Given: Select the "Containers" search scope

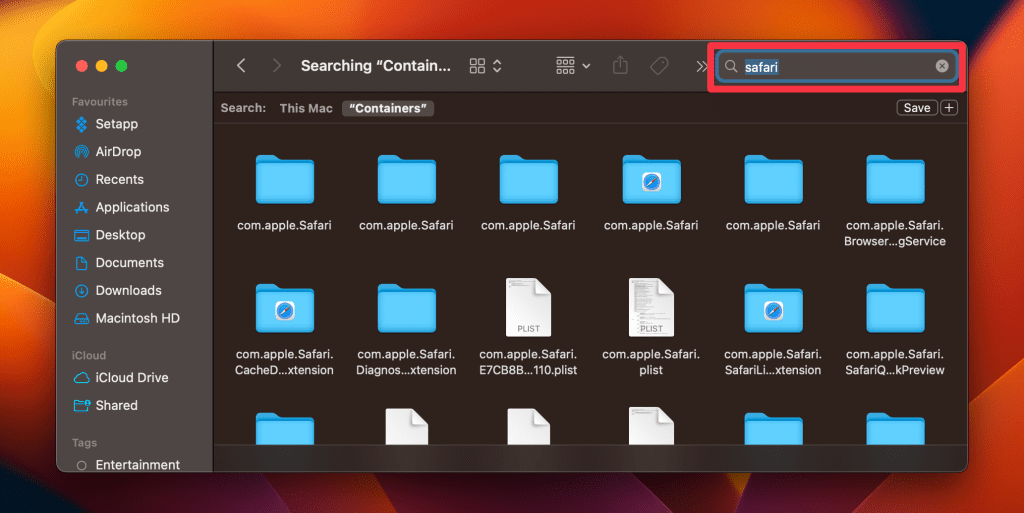Looking at the screenshot, I should 388,108.
